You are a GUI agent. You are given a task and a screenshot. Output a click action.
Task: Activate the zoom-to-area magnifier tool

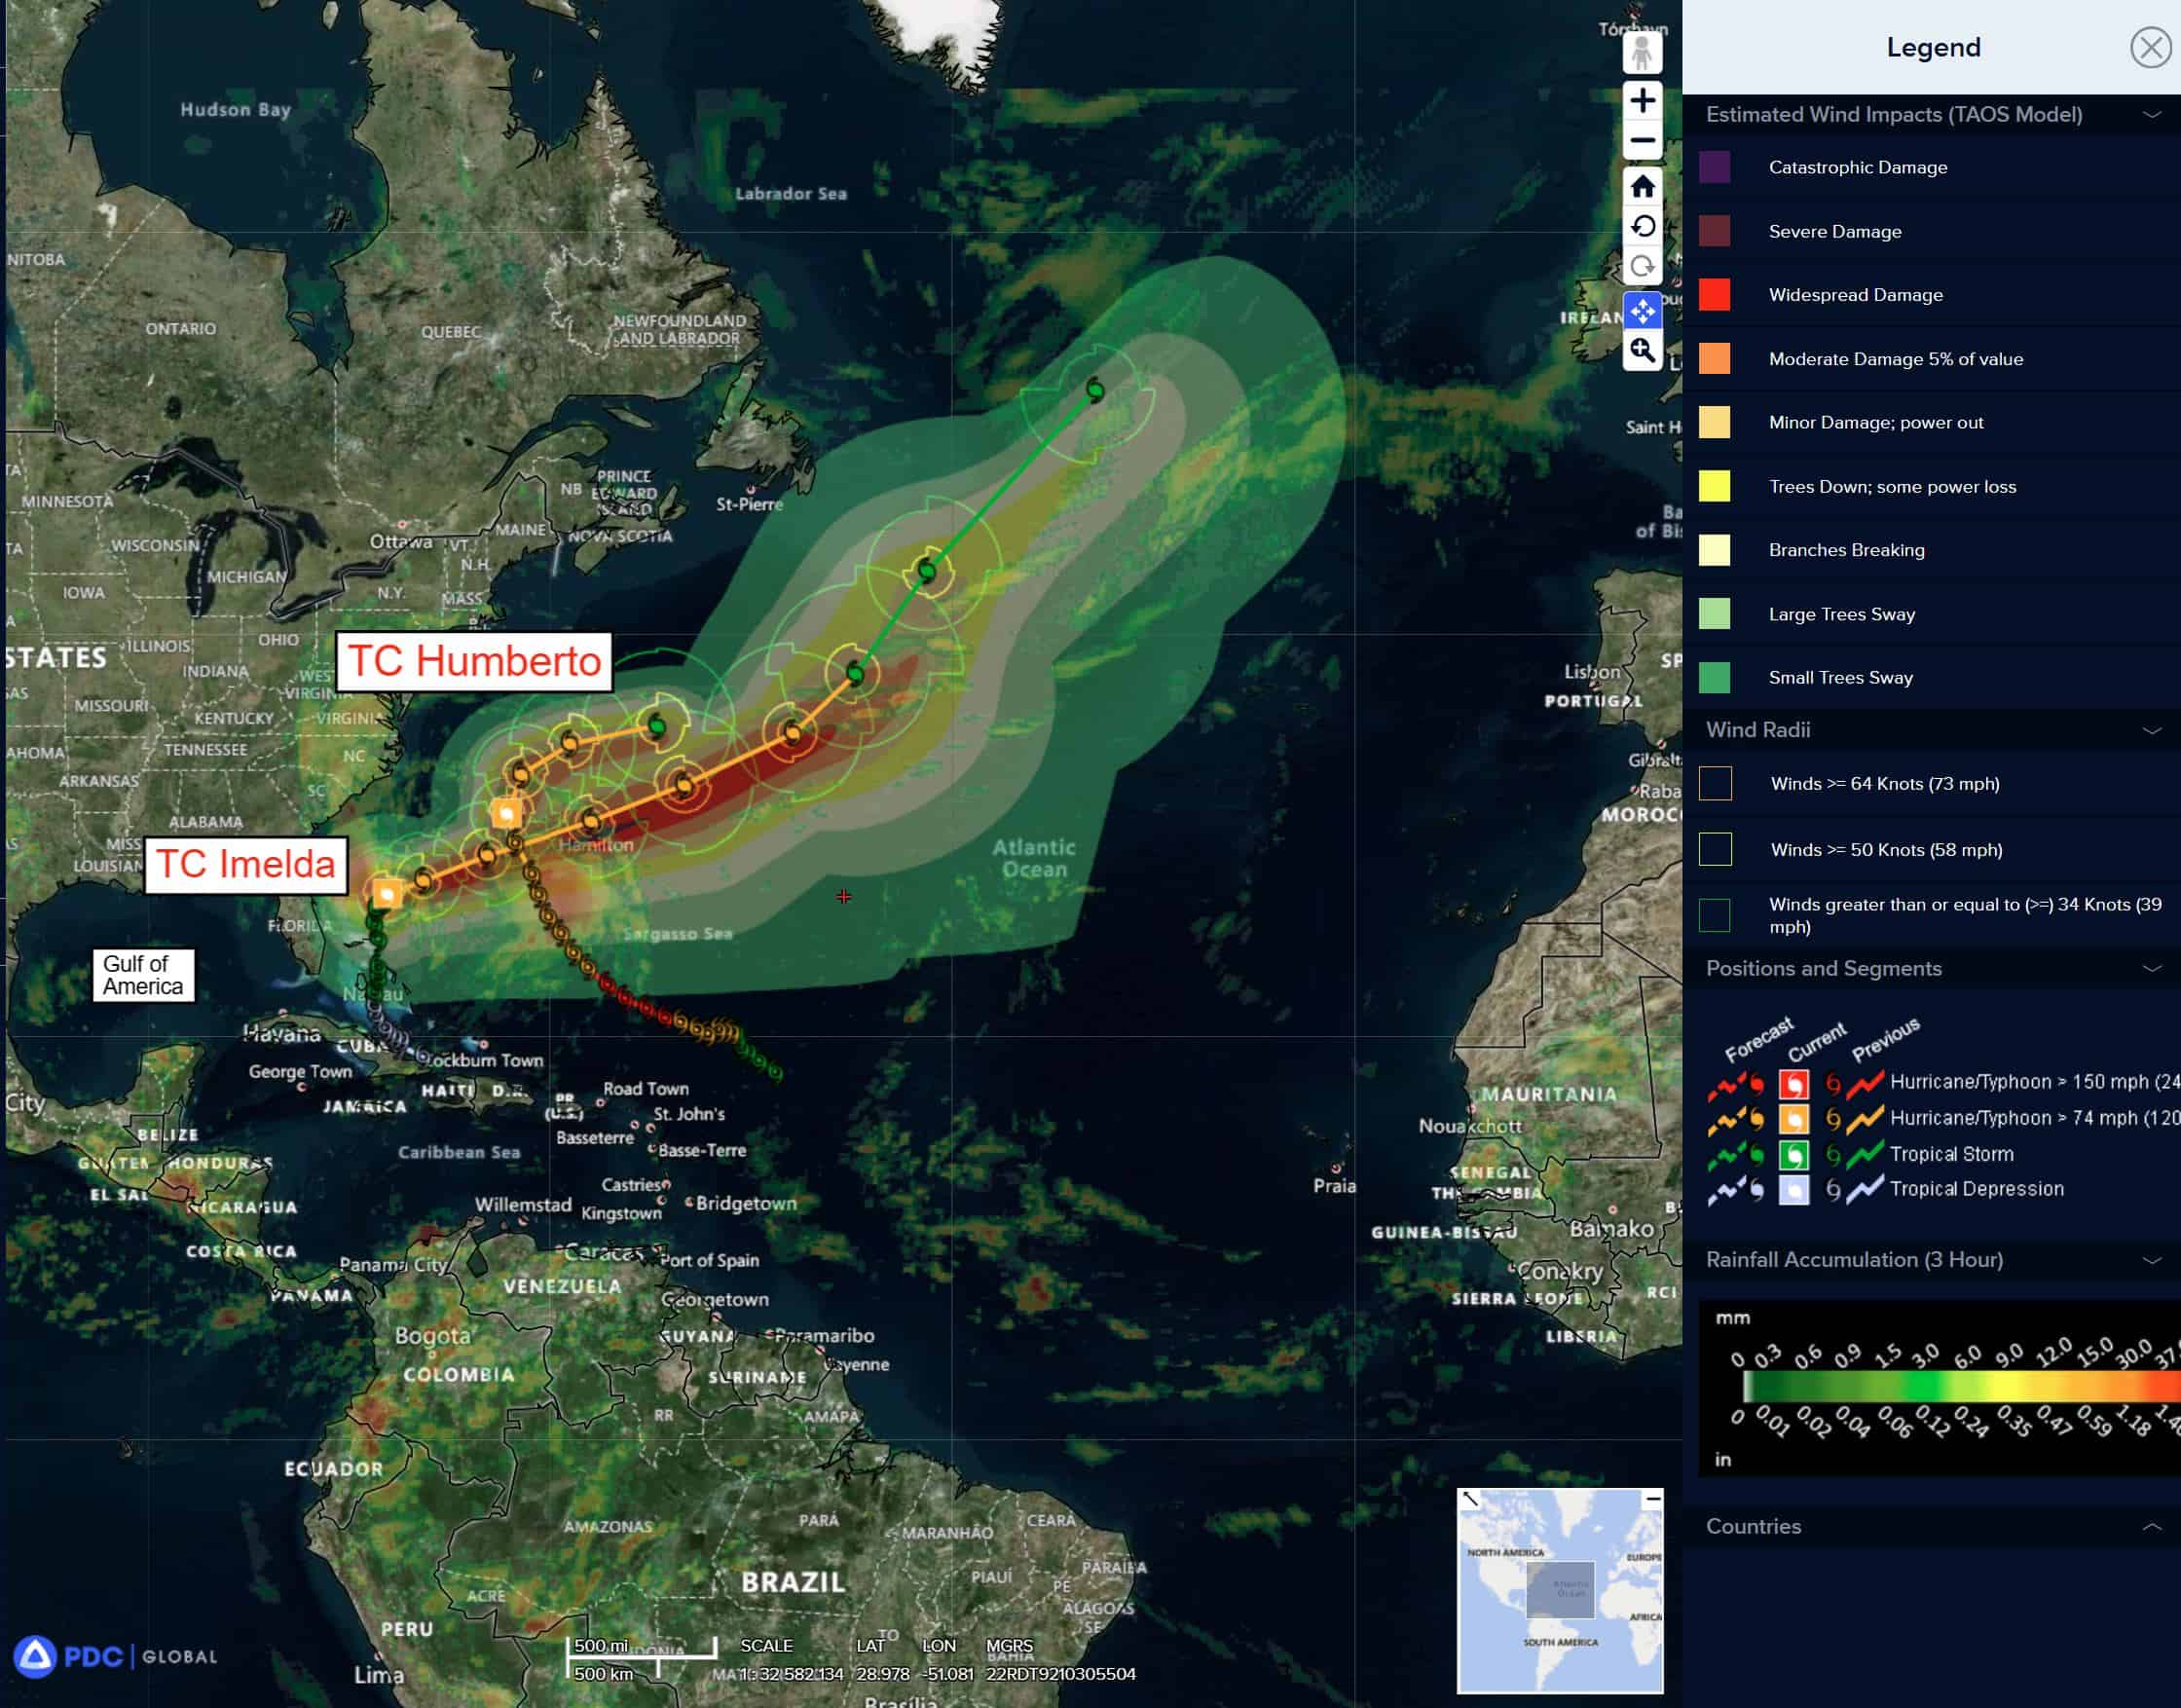[1641, 351]
